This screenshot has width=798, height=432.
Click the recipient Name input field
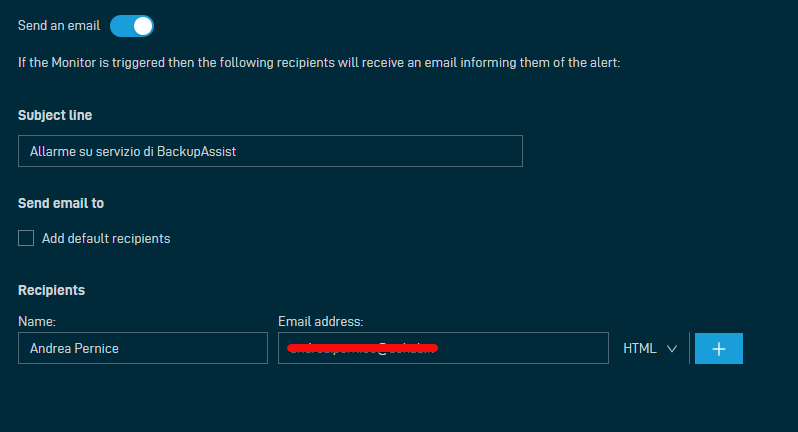point(142,348)
